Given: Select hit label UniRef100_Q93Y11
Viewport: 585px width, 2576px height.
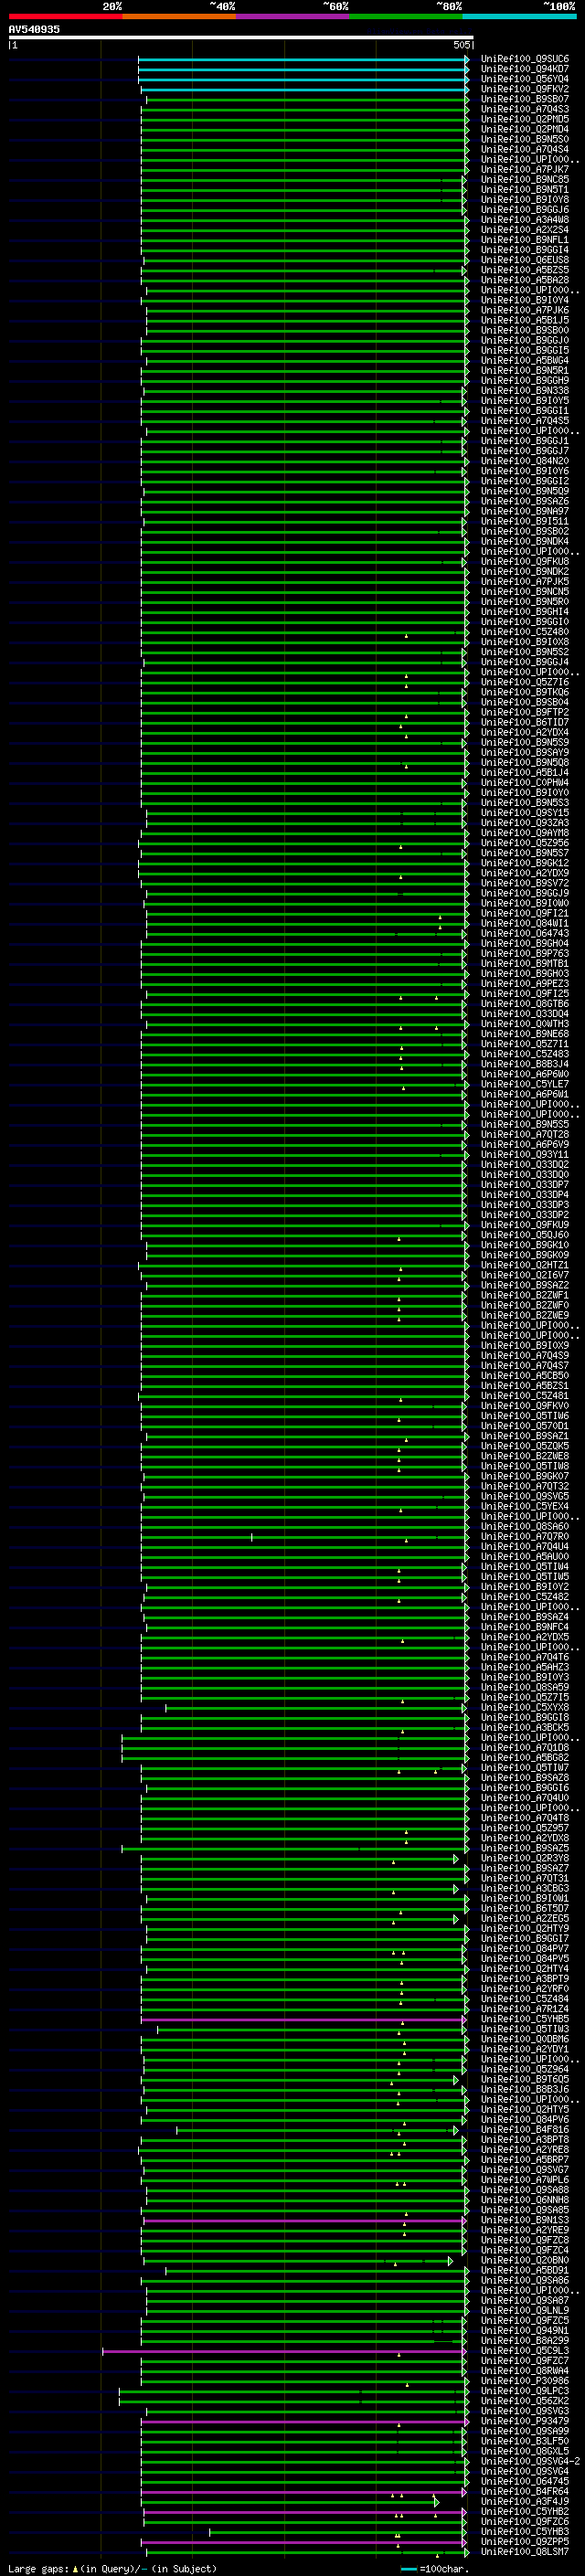Looking at the screenshot, I should pos(524,1155).
